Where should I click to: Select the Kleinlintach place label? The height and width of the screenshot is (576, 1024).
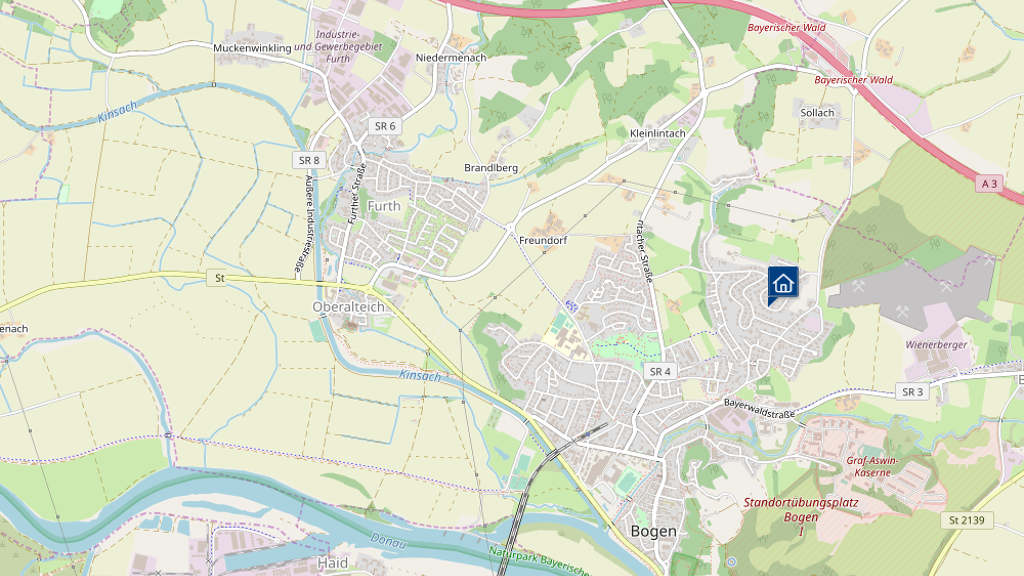click(x=658, y=133)
